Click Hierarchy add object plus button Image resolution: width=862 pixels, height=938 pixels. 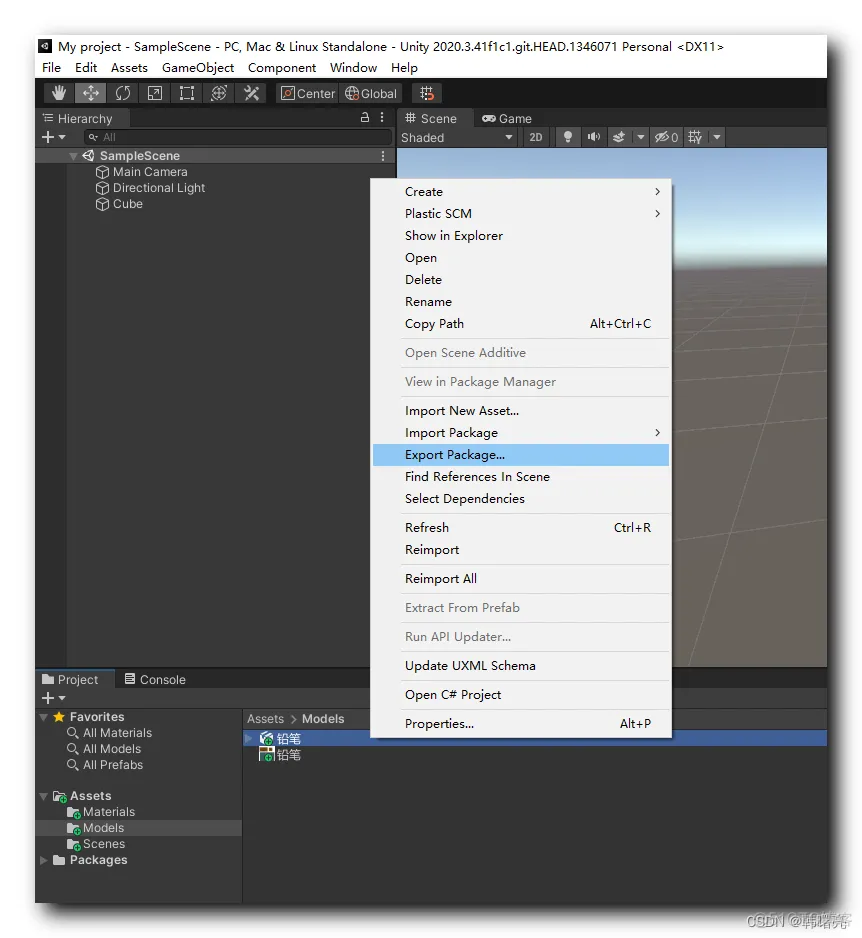[x=53, y=137]
